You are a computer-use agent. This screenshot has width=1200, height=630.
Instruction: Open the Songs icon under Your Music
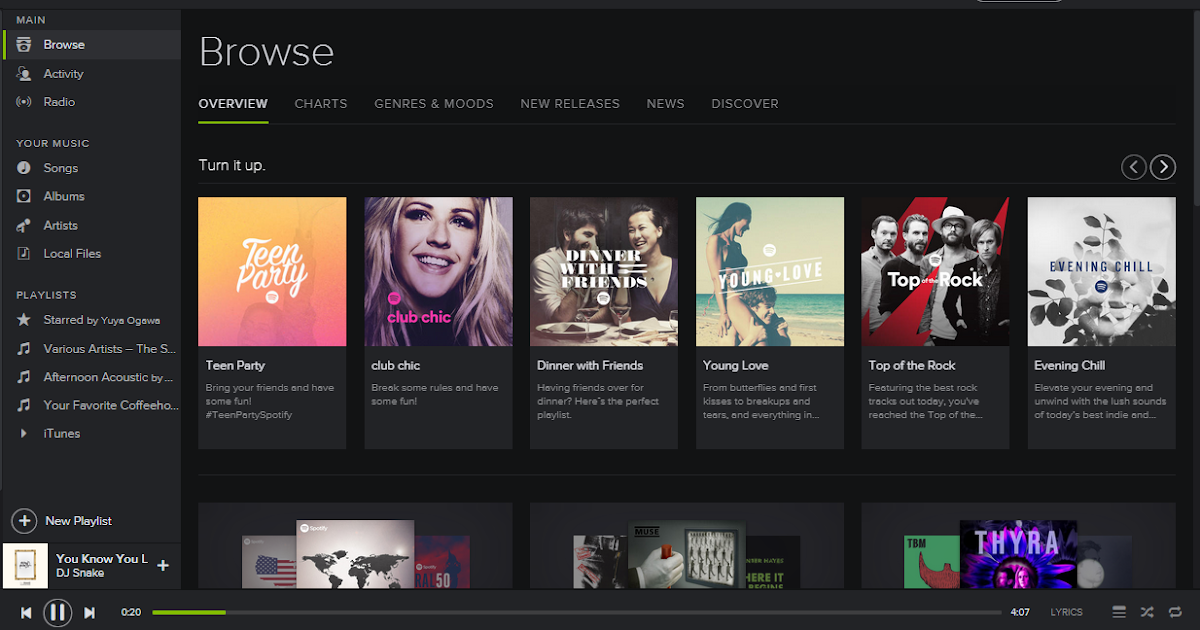click(x=24, y=168)
